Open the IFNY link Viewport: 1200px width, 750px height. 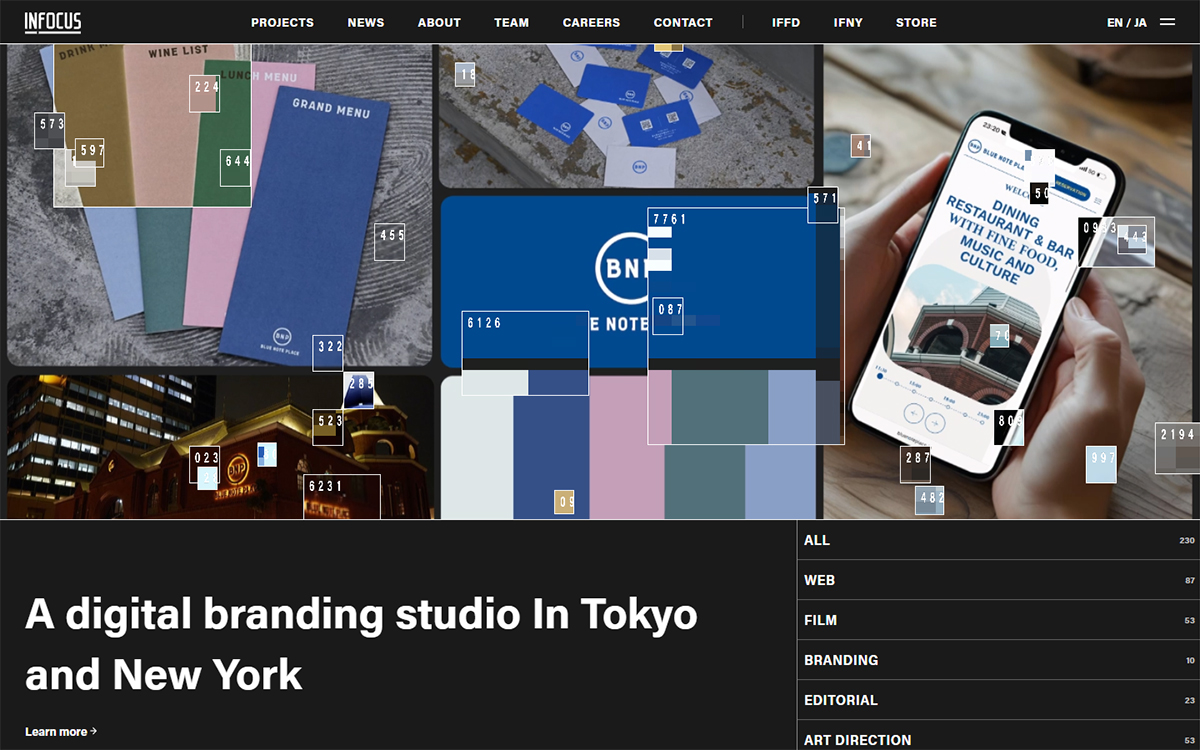point(848,22)
